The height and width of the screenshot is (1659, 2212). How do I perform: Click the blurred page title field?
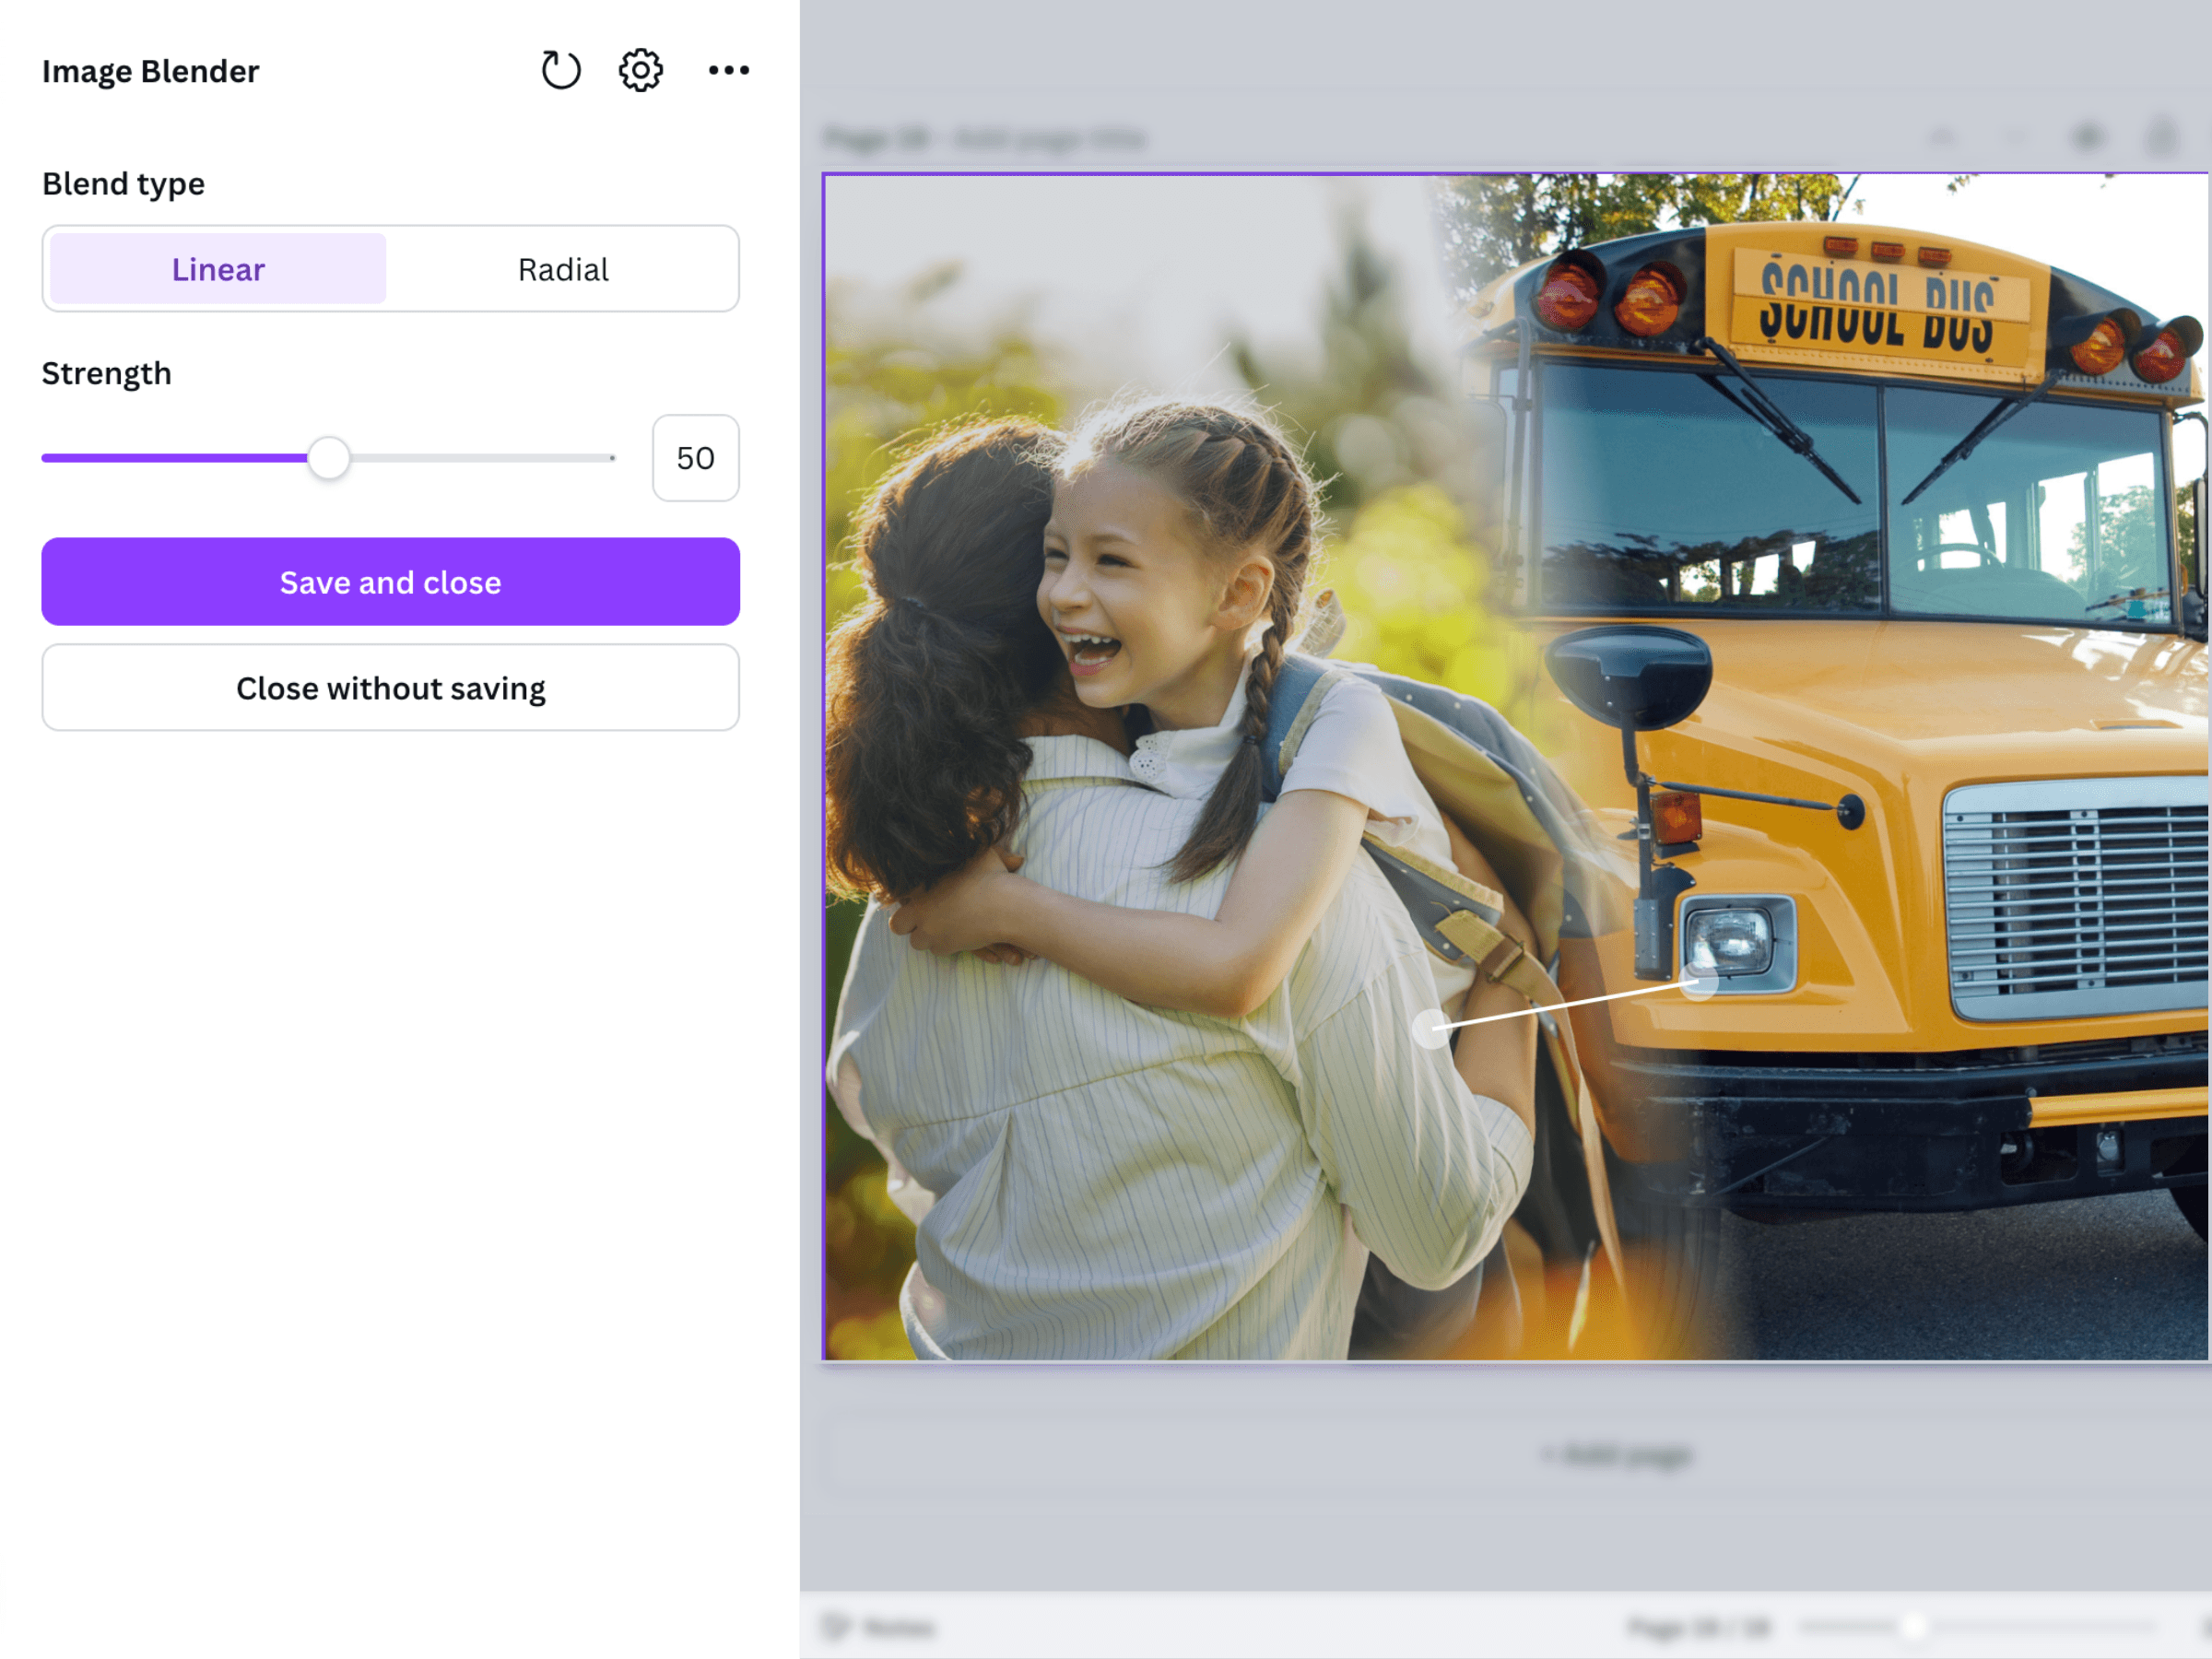[1048, 138]
